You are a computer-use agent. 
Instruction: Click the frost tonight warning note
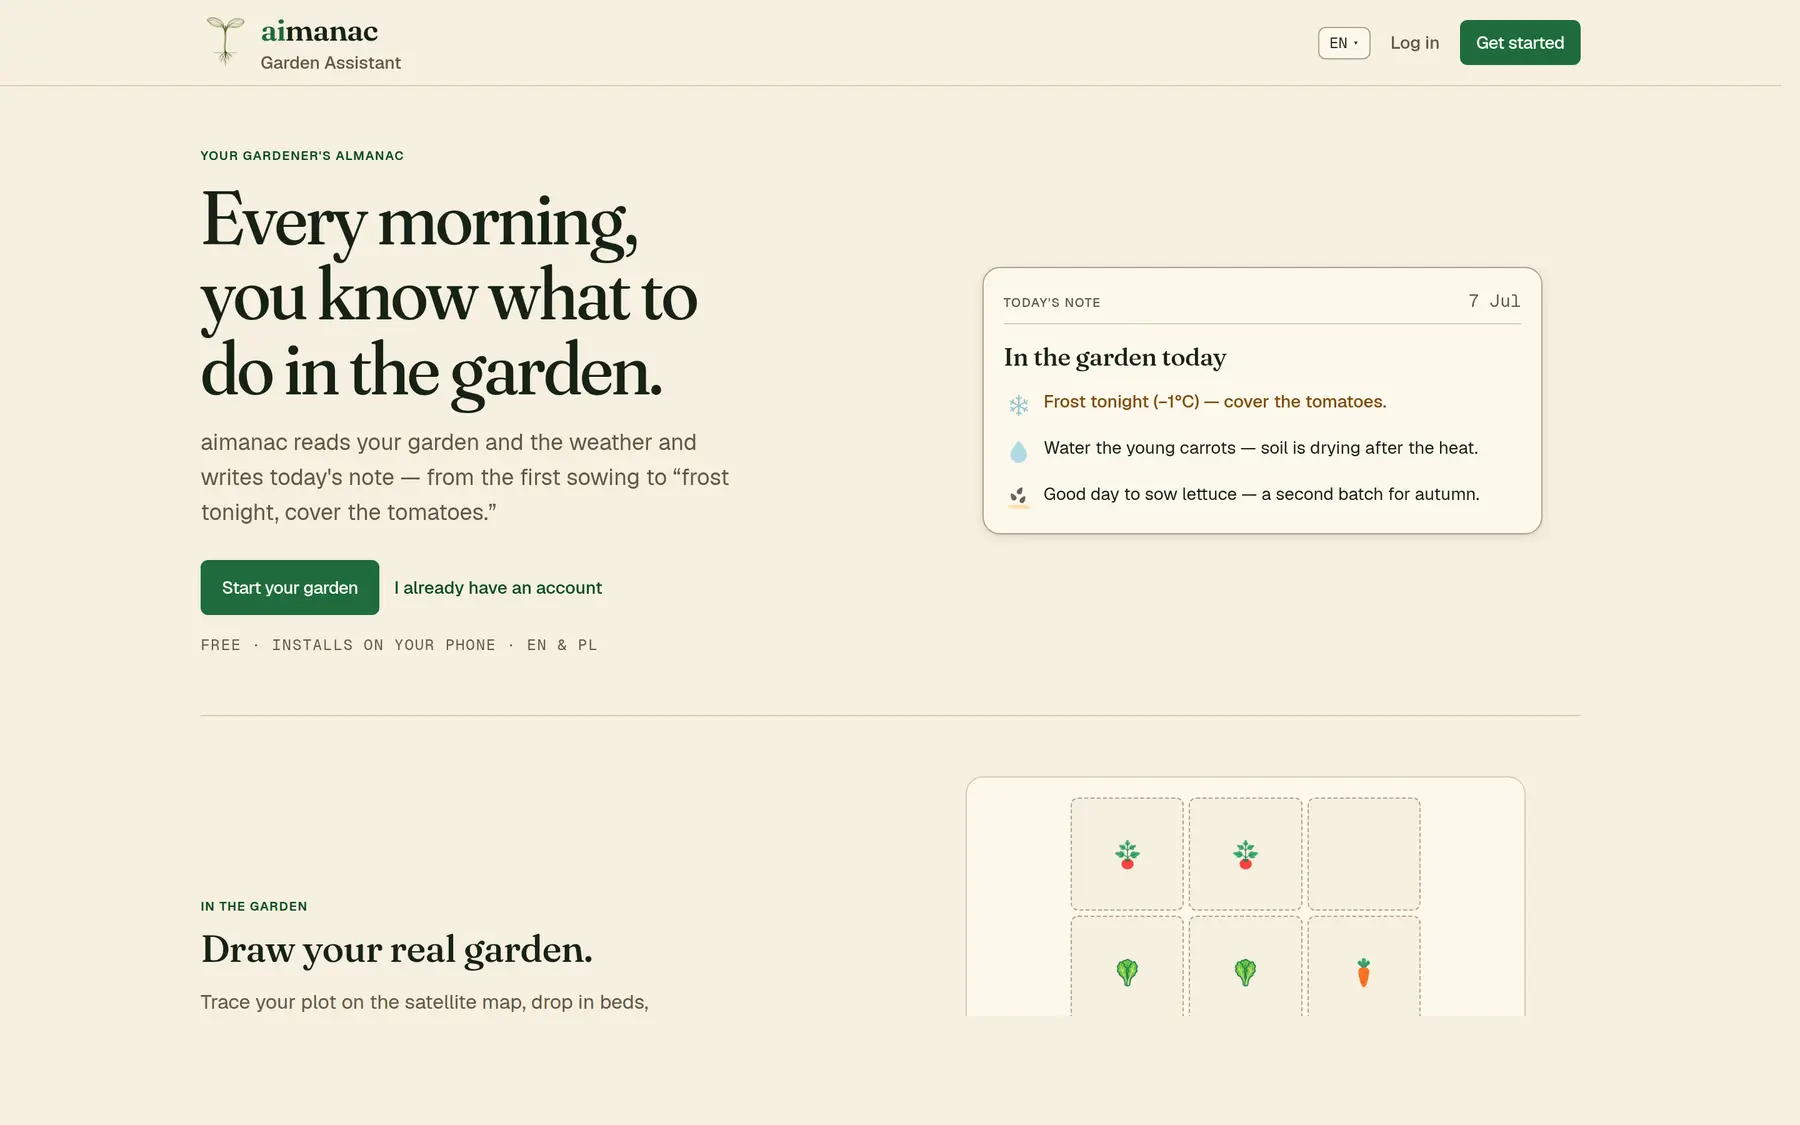[1215, 402]
